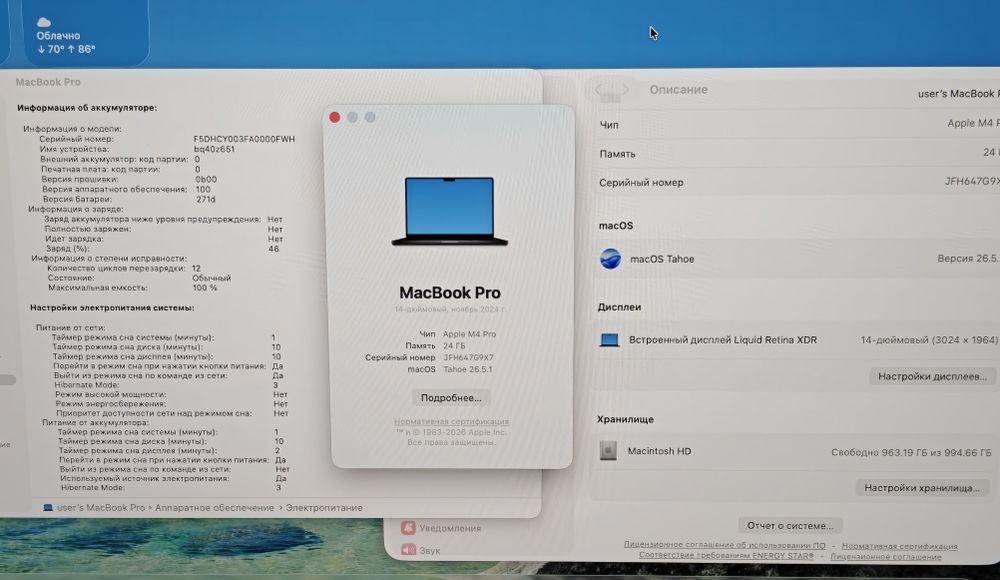
Task: Click serial number JFH64709X7 in About window
Action: (468, 357)
